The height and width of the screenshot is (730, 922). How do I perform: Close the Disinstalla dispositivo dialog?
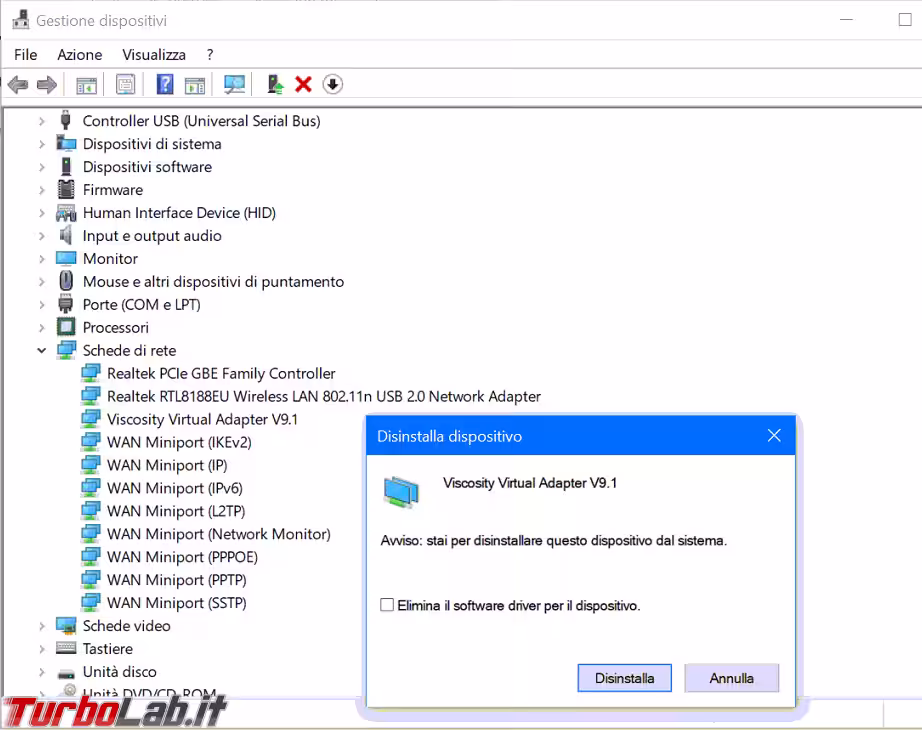[x=774, y=435]
